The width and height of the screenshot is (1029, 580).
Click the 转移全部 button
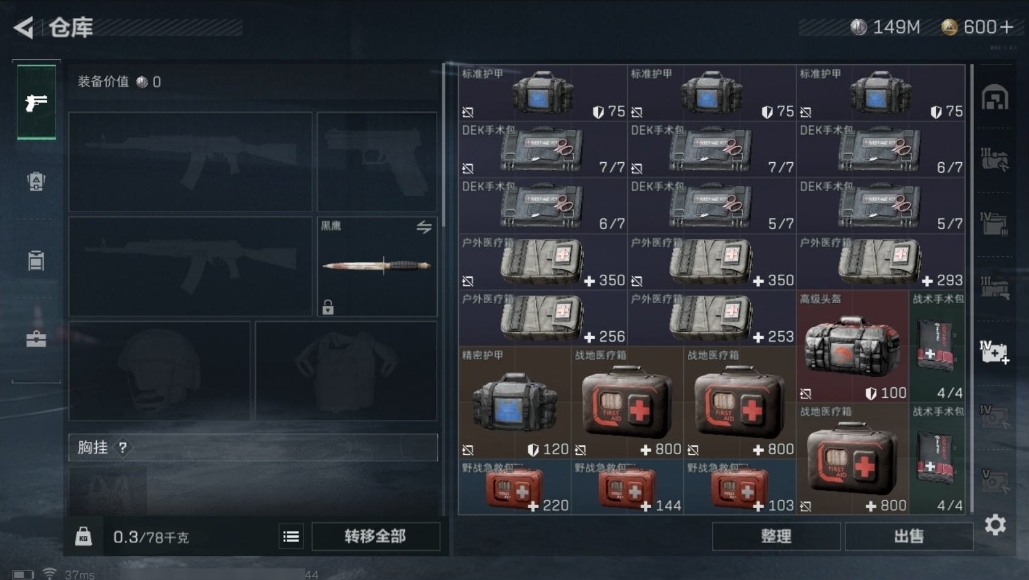pos(375,536)
